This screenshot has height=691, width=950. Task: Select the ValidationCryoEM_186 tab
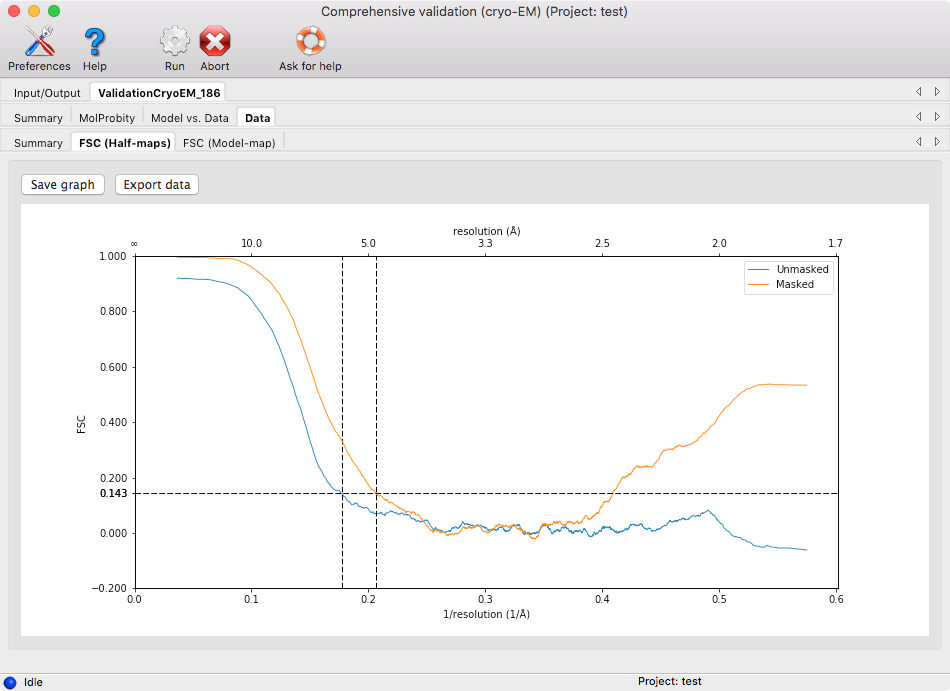click(158, 93)
